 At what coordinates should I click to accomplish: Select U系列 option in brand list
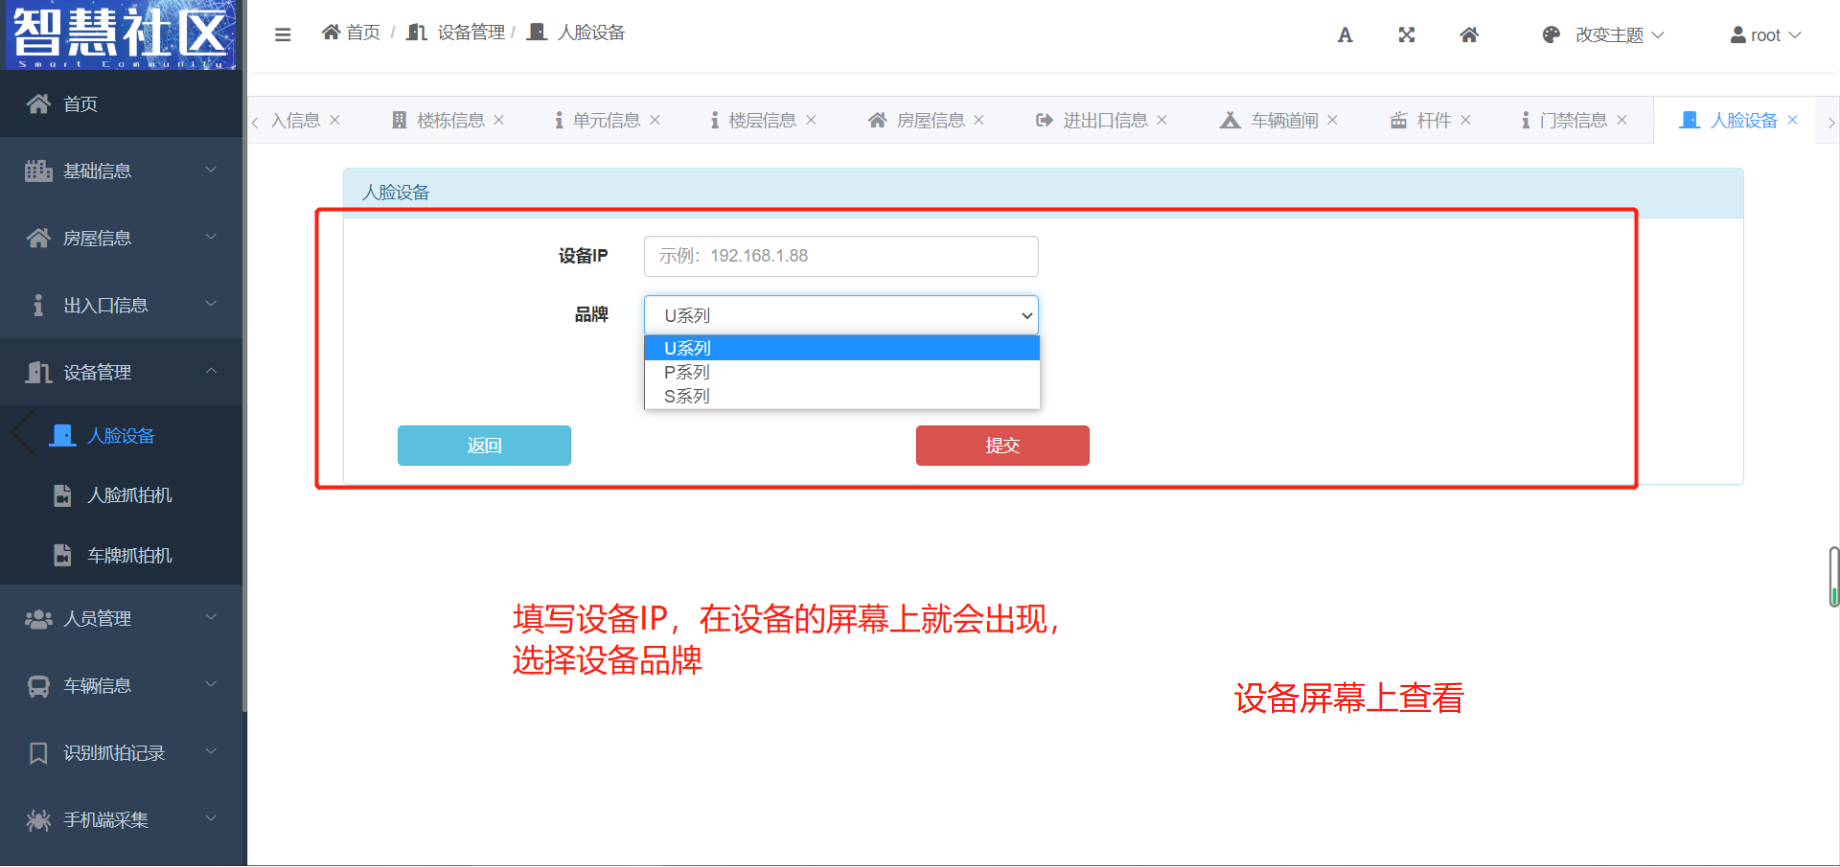click(842, 348)
